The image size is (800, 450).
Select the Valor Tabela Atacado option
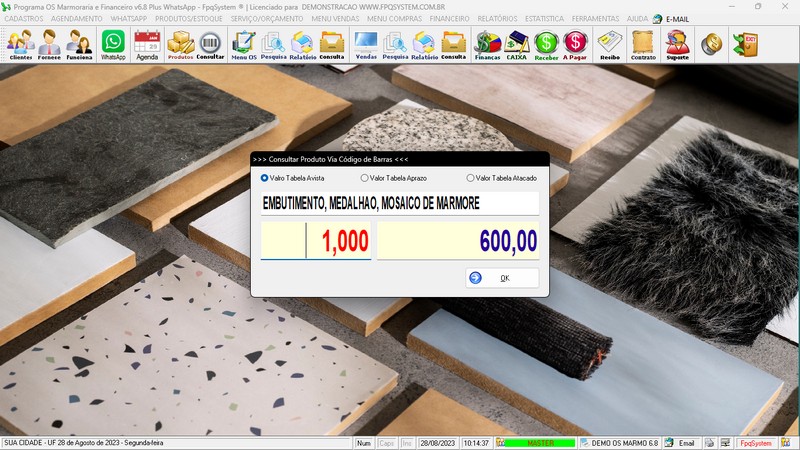tap(471, 178)
